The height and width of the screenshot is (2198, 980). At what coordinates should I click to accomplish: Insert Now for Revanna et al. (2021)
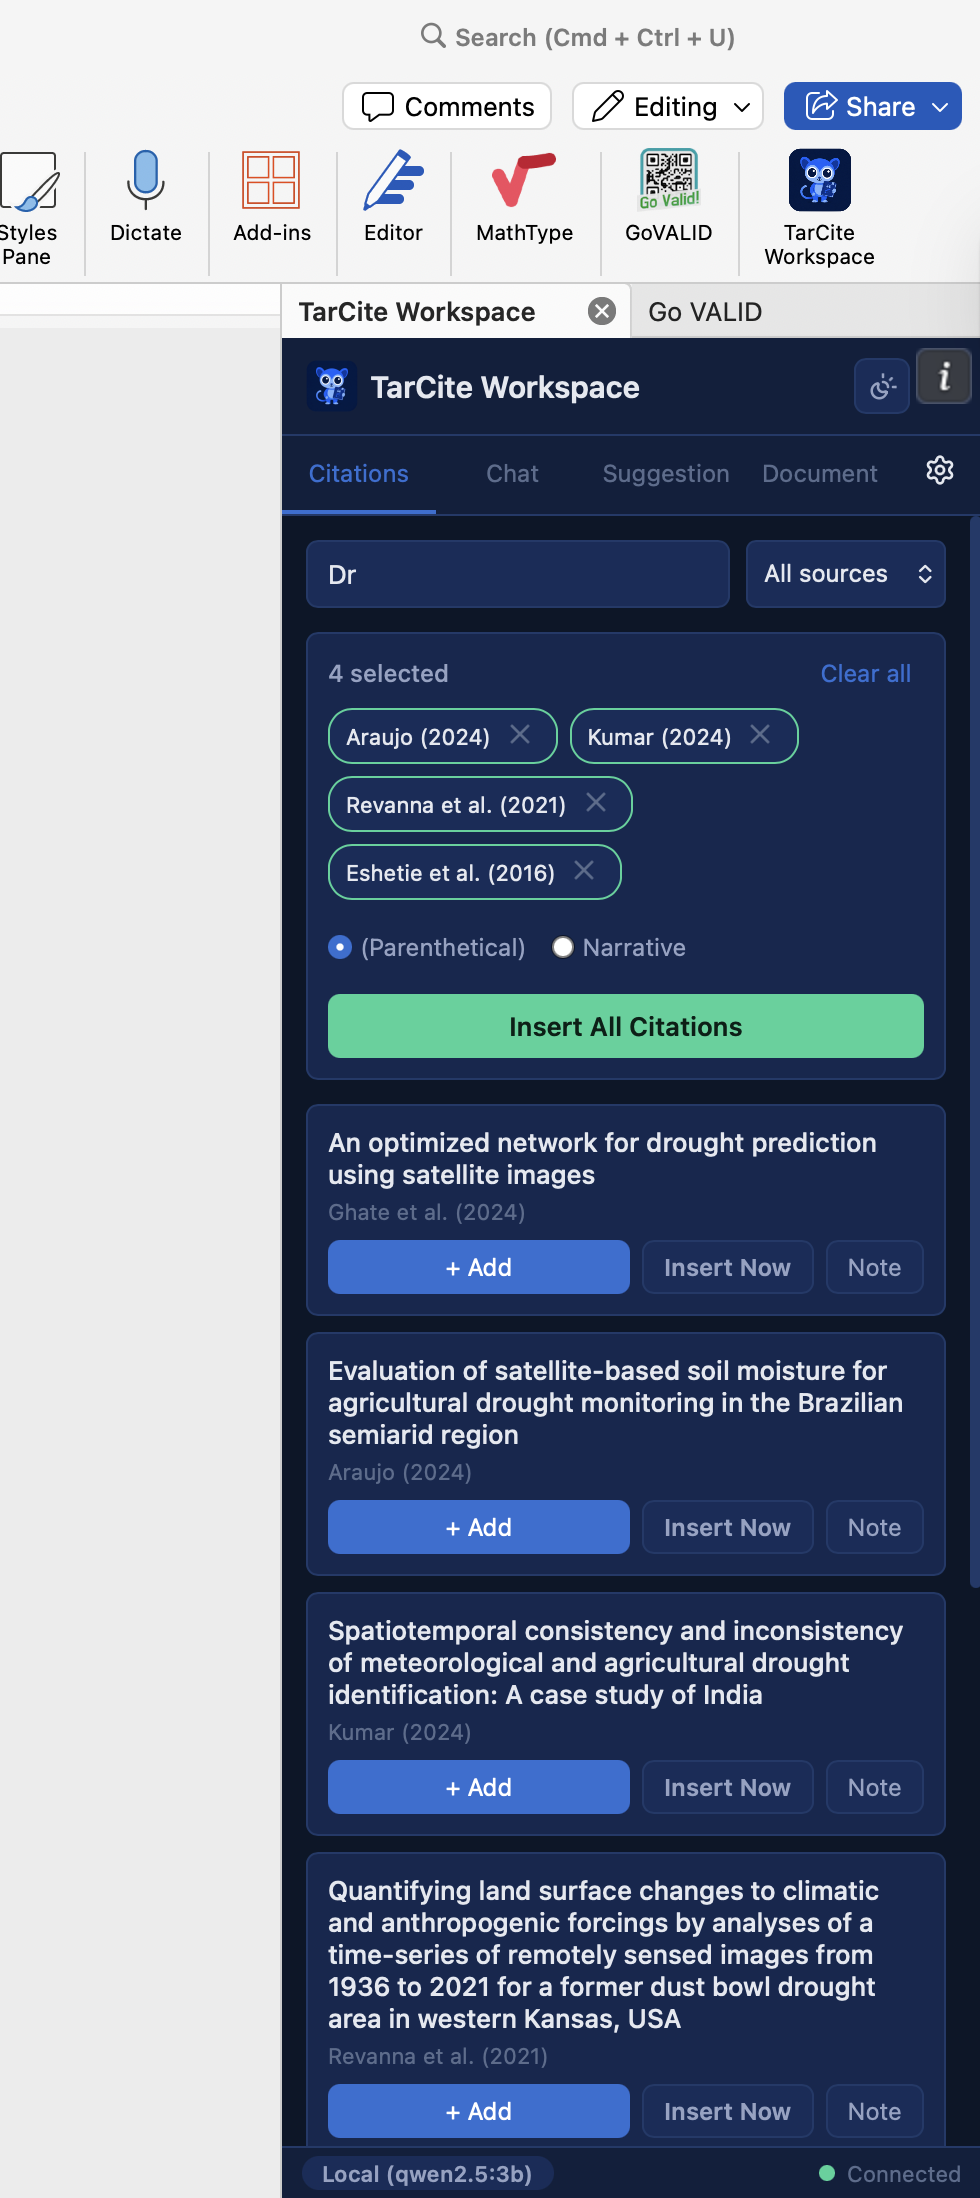(728, 2111)
